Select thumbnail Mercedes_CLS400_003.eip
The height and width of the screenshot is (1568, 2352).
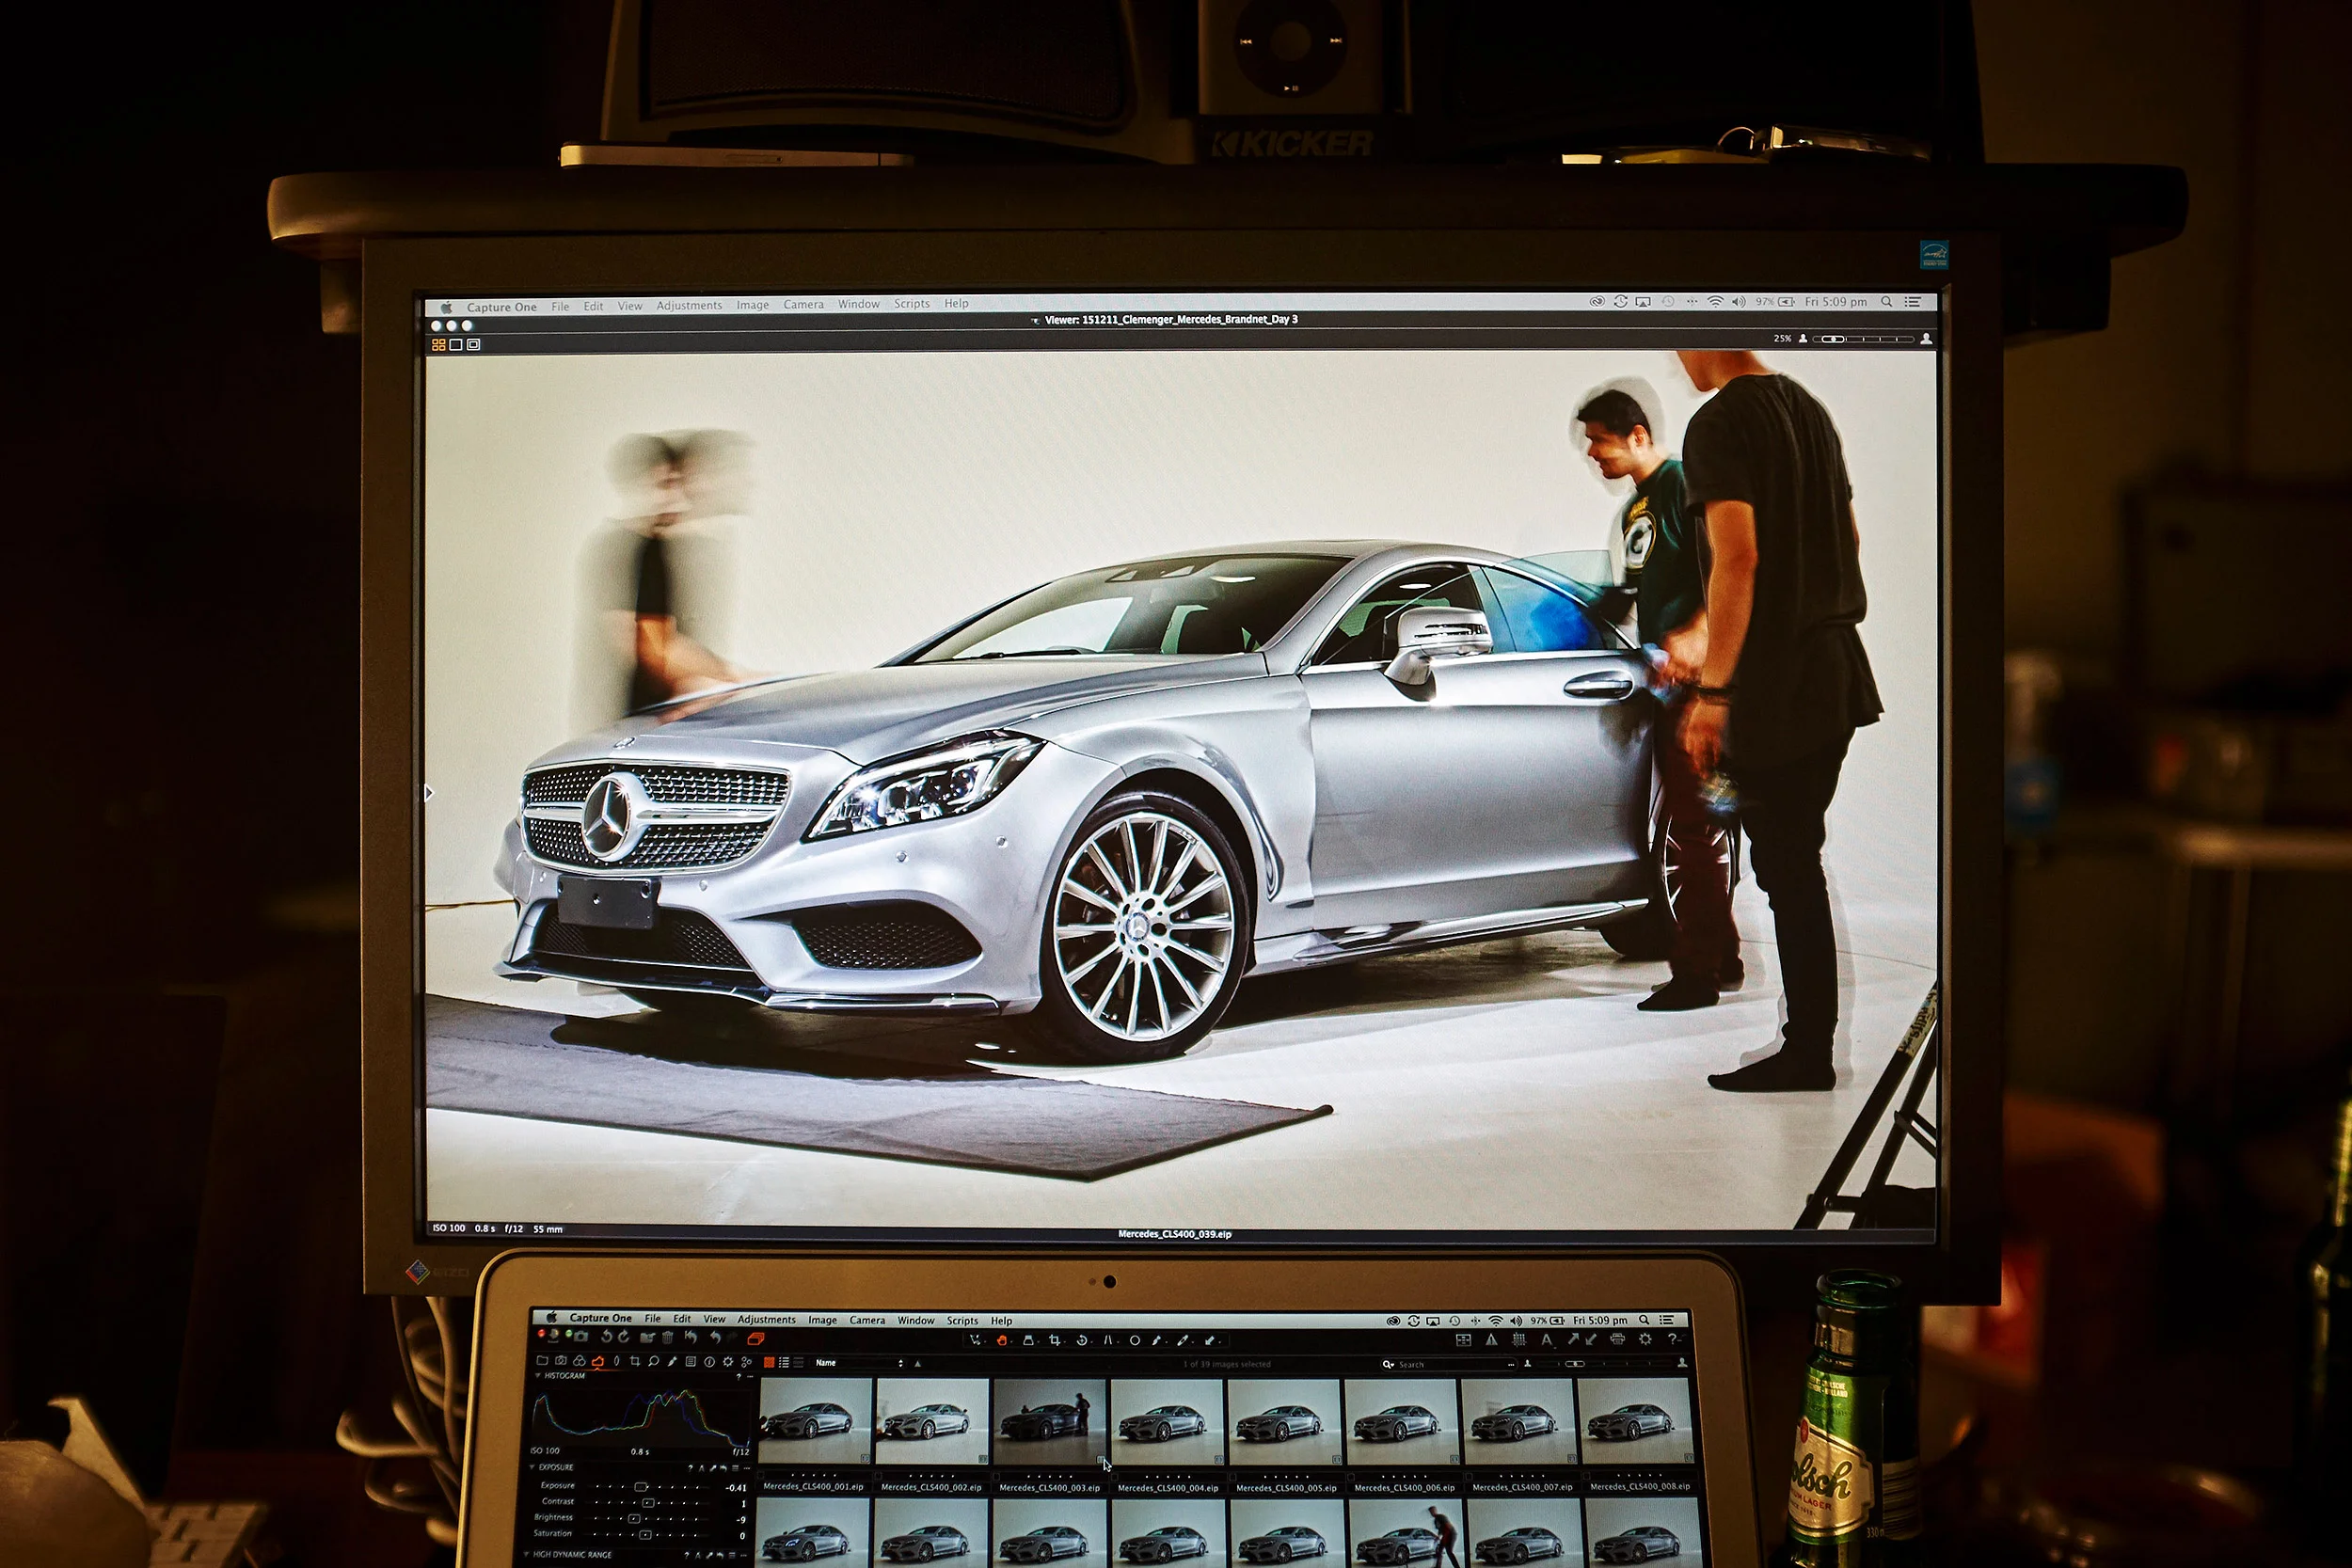(x=1050, y=1422)
